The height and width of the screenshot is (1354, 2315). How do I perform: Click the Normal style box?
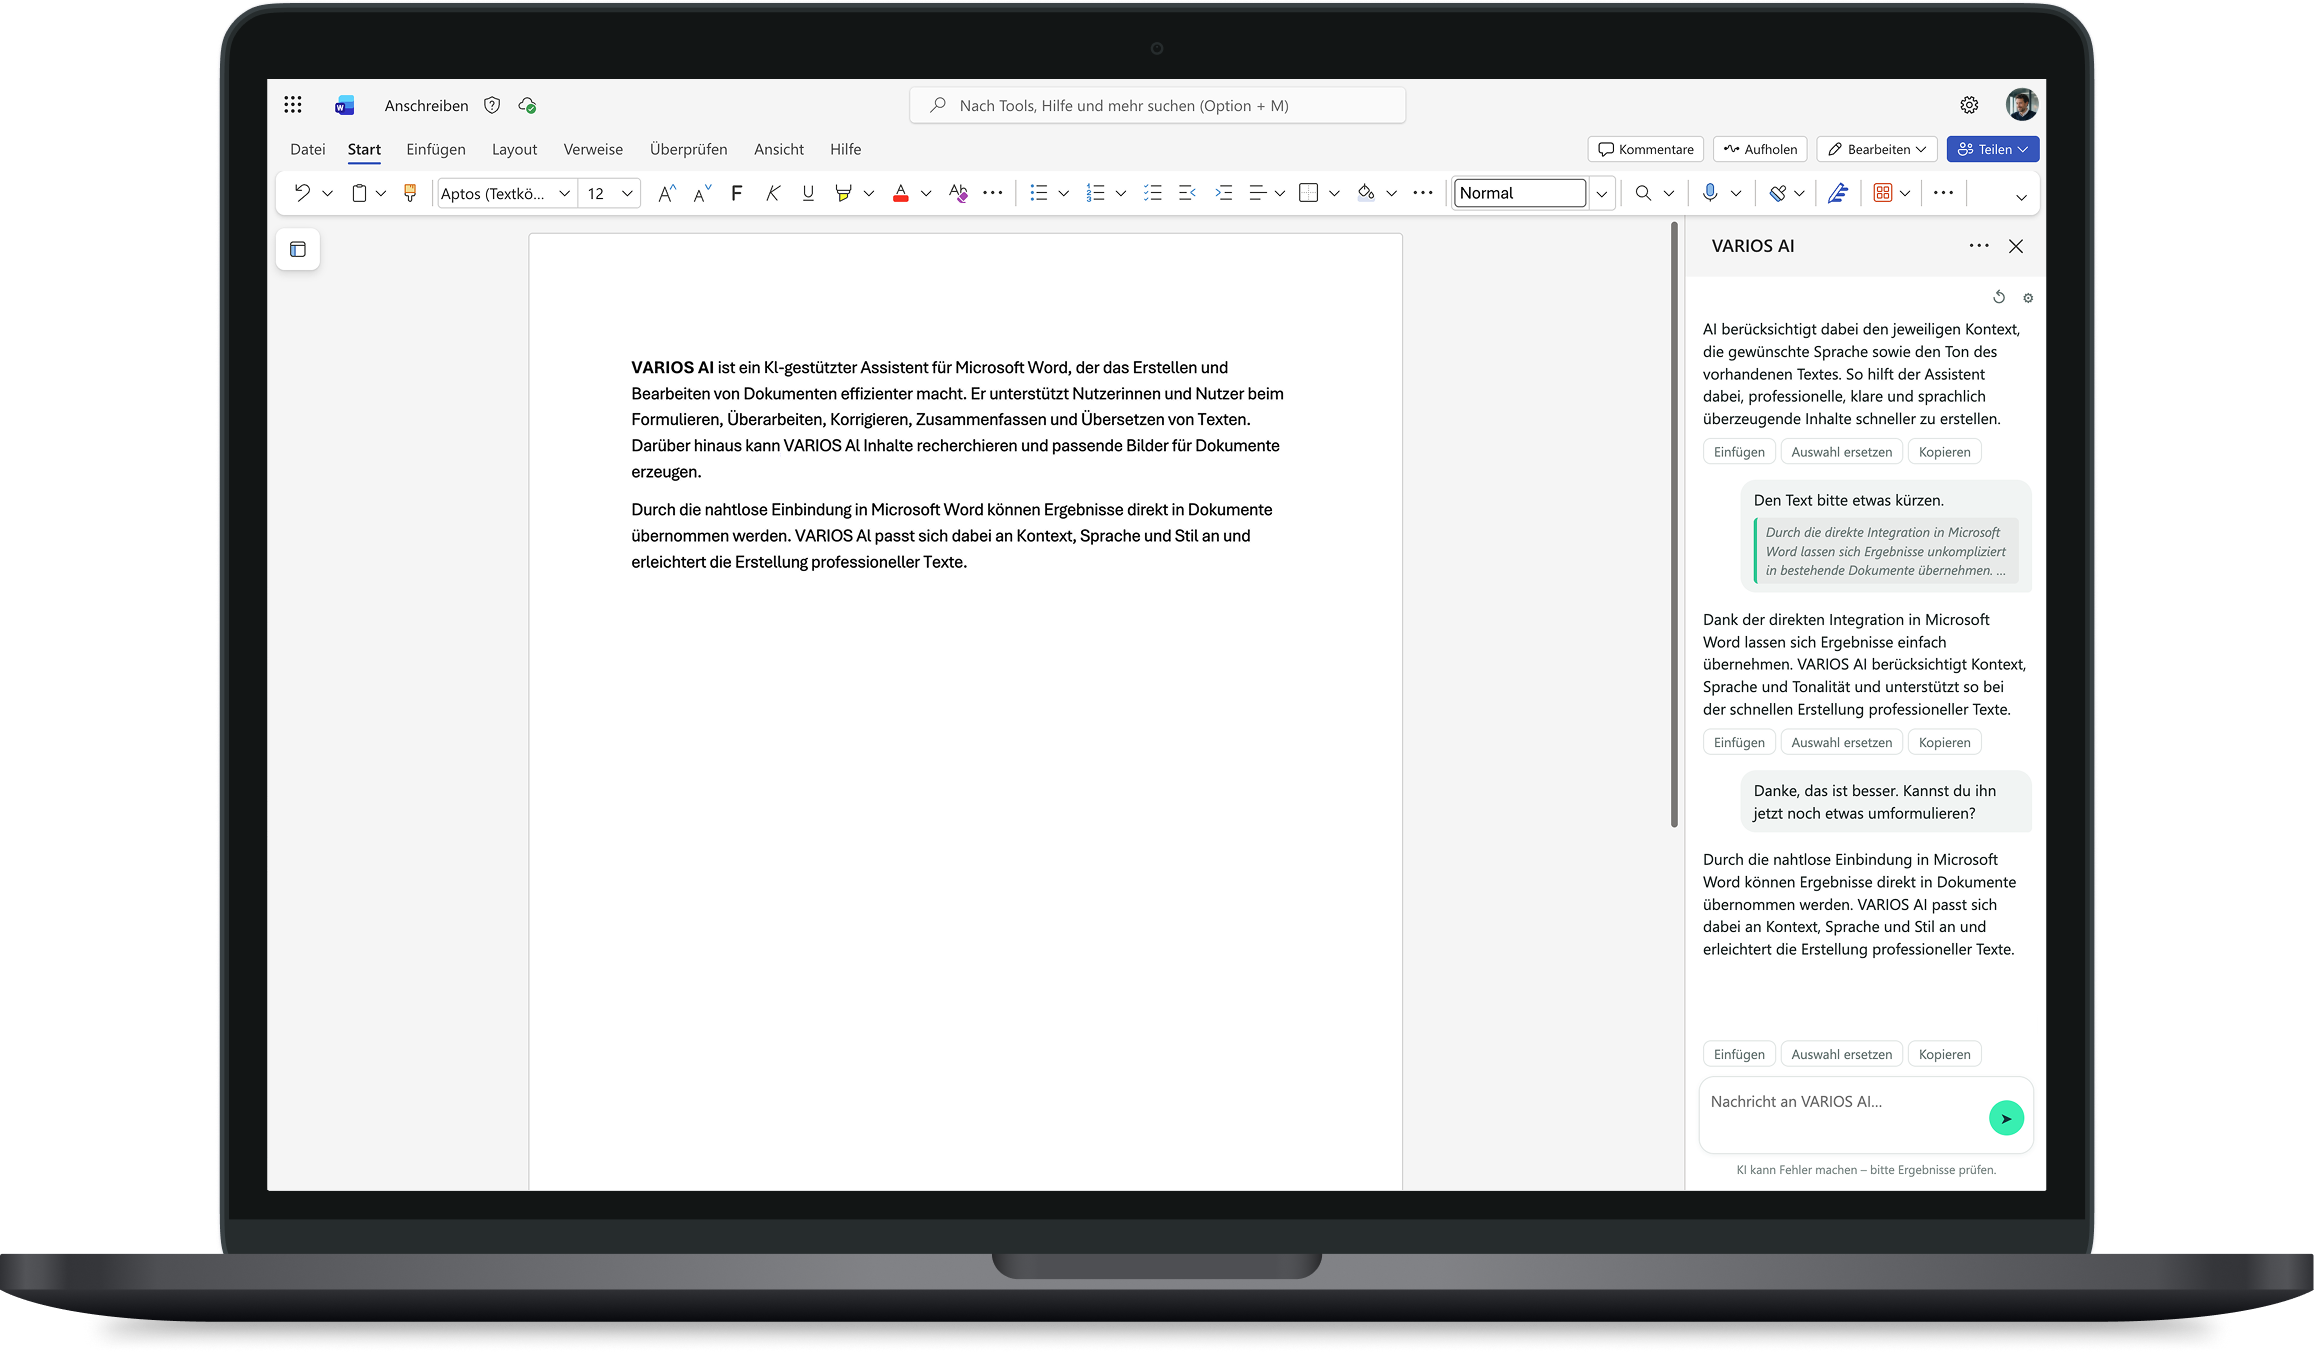(x=1520, y=193)
